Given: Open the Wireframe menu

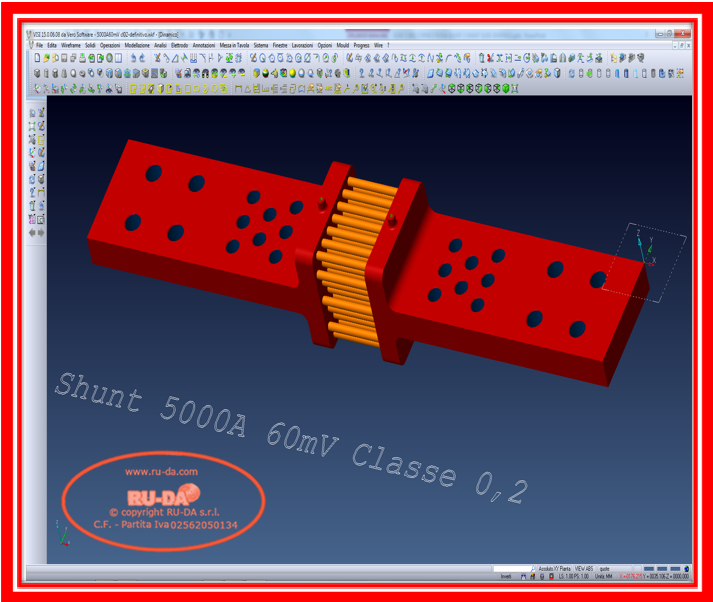Looking at the screenshot, I should (70, 45).
